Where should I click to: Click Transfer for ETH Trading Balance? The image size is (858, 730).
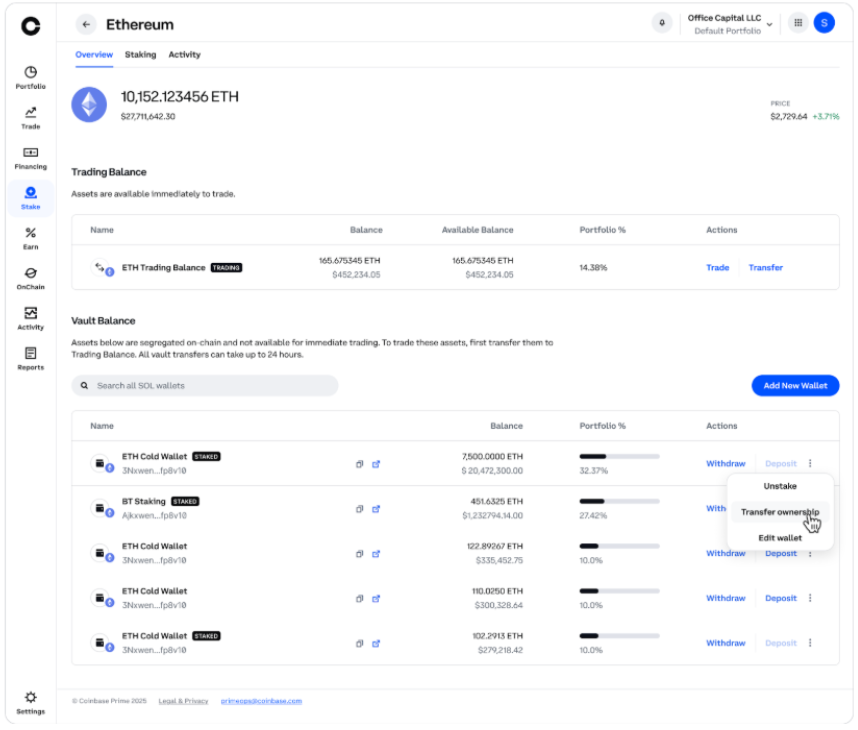tap(766, 268)
